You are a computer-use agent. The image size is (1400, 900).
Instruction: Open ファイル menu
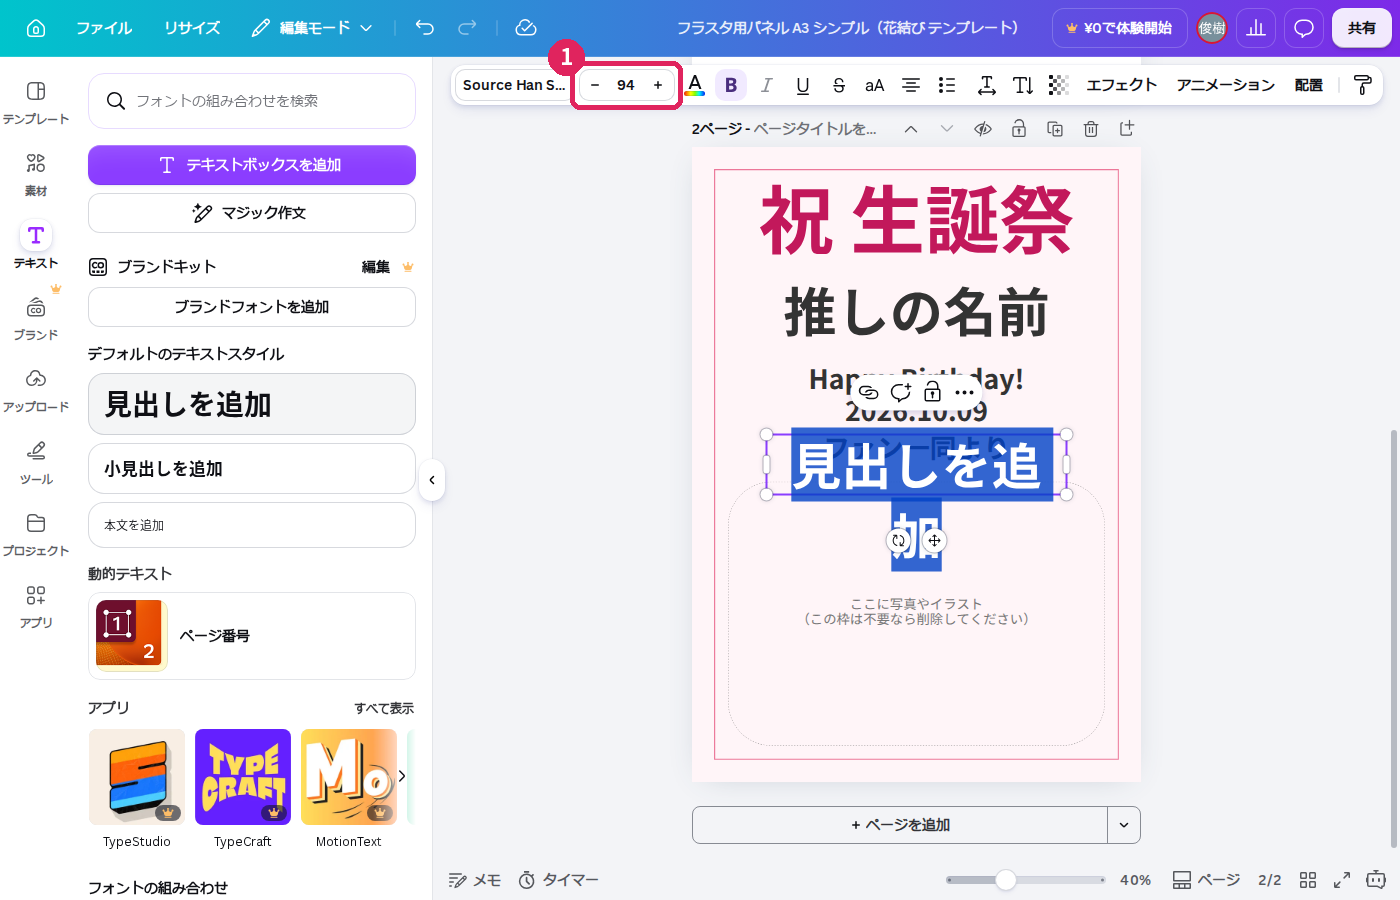[104, 28]
